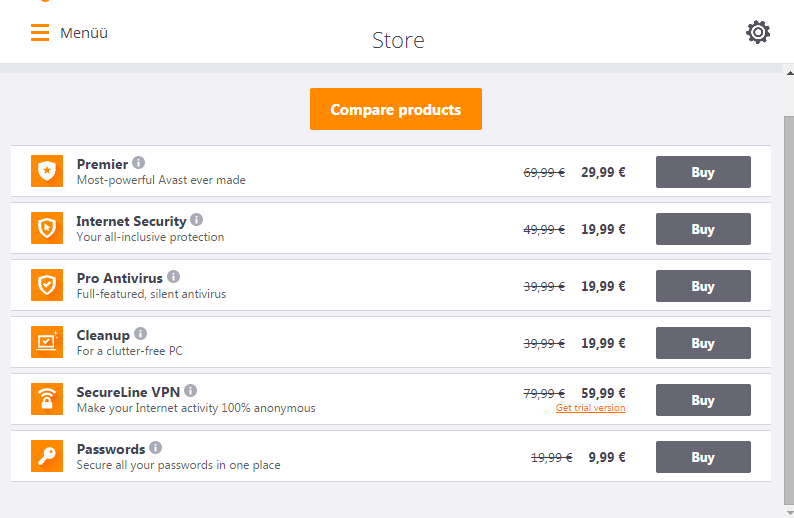Show info for Pro Antivirus
The height and width of the screenshot is (518, 794).
(x=173, y=276)
